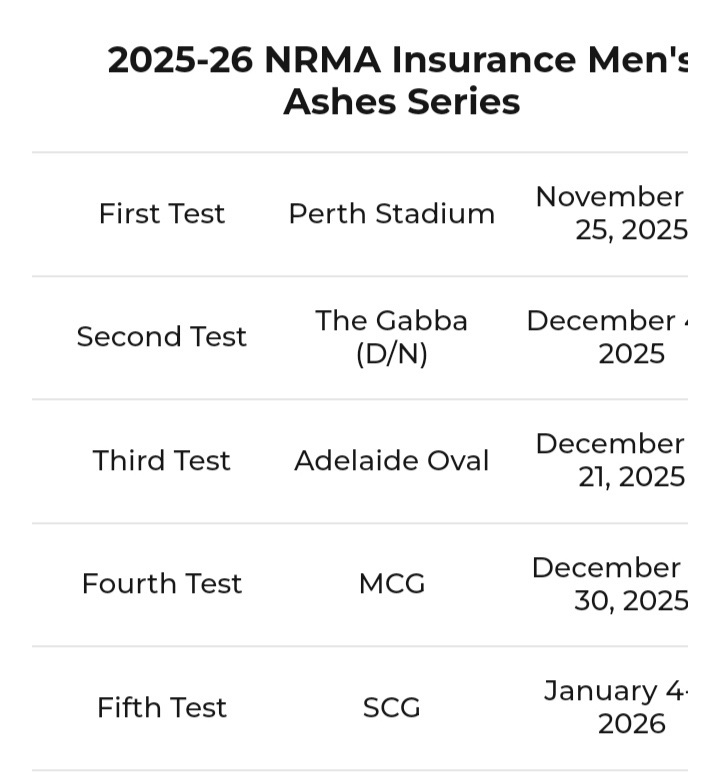Image resolution: width=720 pixels, height=778 pixels.
Task: Click the January 2026 date cell
Action: [616, 707]
